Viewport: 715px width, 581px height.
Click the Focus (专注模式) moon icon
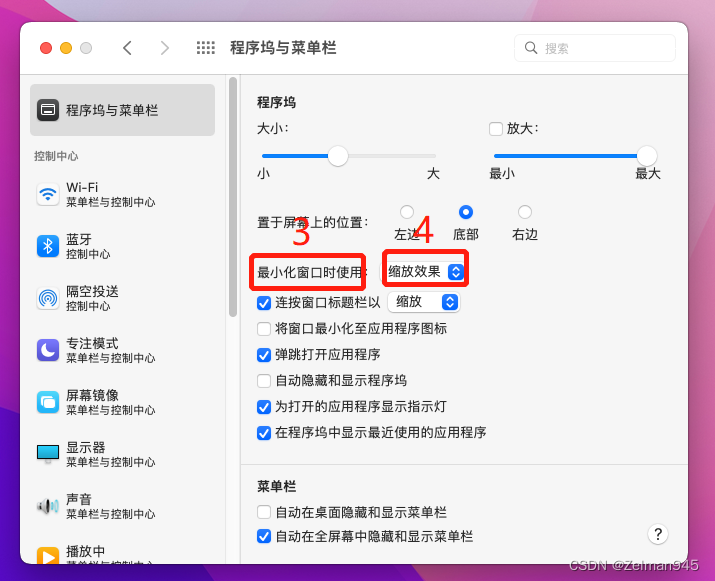pyautogui.click(x=48, y=350)
